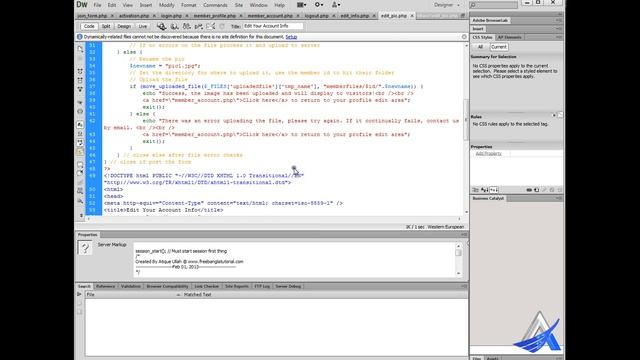Screen dimensions: 640x360
Task: Switch to Design view
Action: [x=124, y=26]
